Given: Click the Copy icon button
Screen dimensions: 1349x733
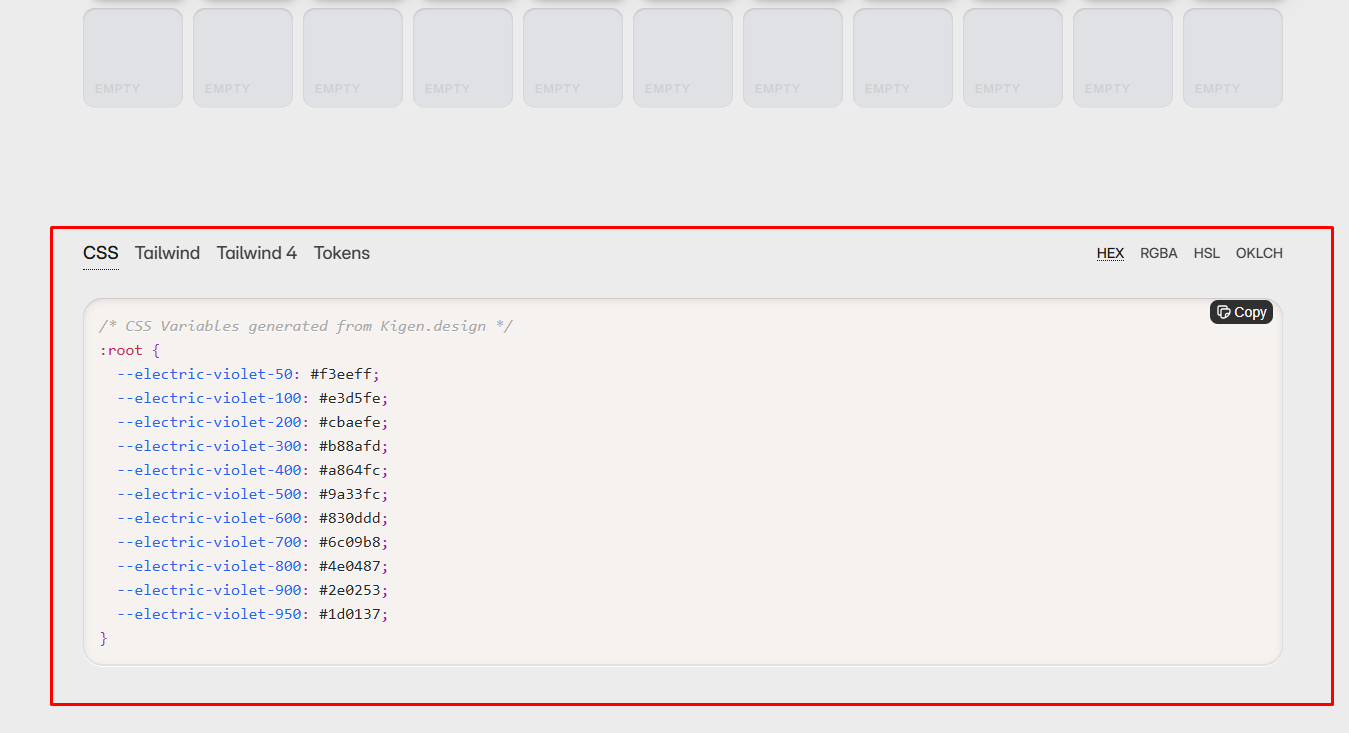Looking at the screenshot, I should click(1241, 312).
